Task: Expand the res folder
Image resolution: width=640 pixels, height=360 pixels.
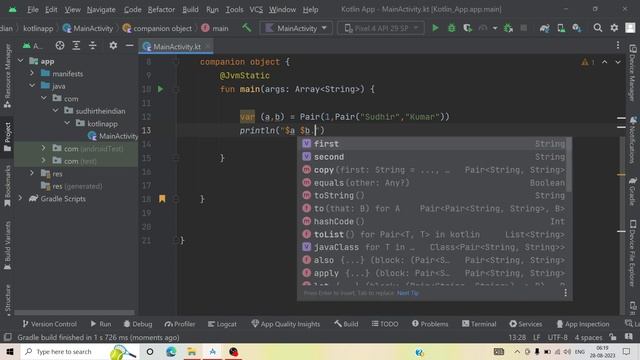Action: 32,173
